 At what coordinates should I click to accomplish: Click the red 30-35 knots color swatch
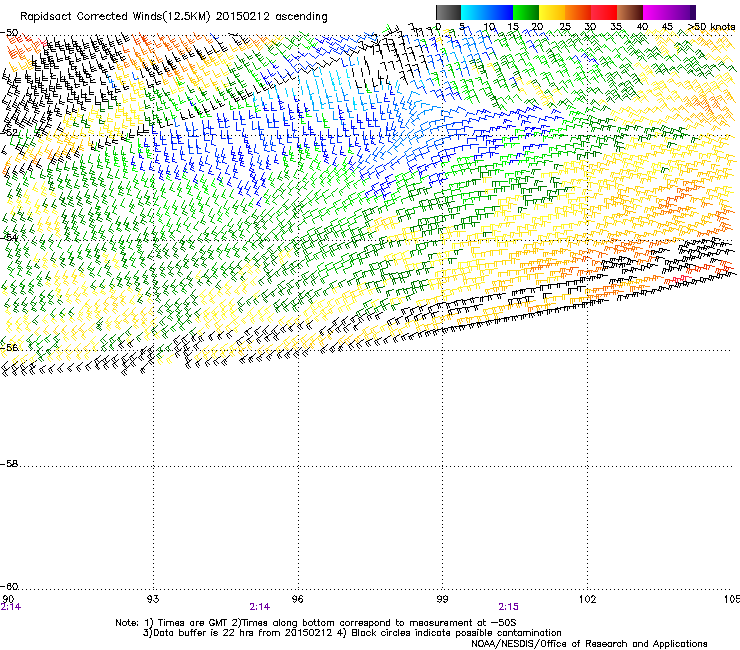pos(604,12)
